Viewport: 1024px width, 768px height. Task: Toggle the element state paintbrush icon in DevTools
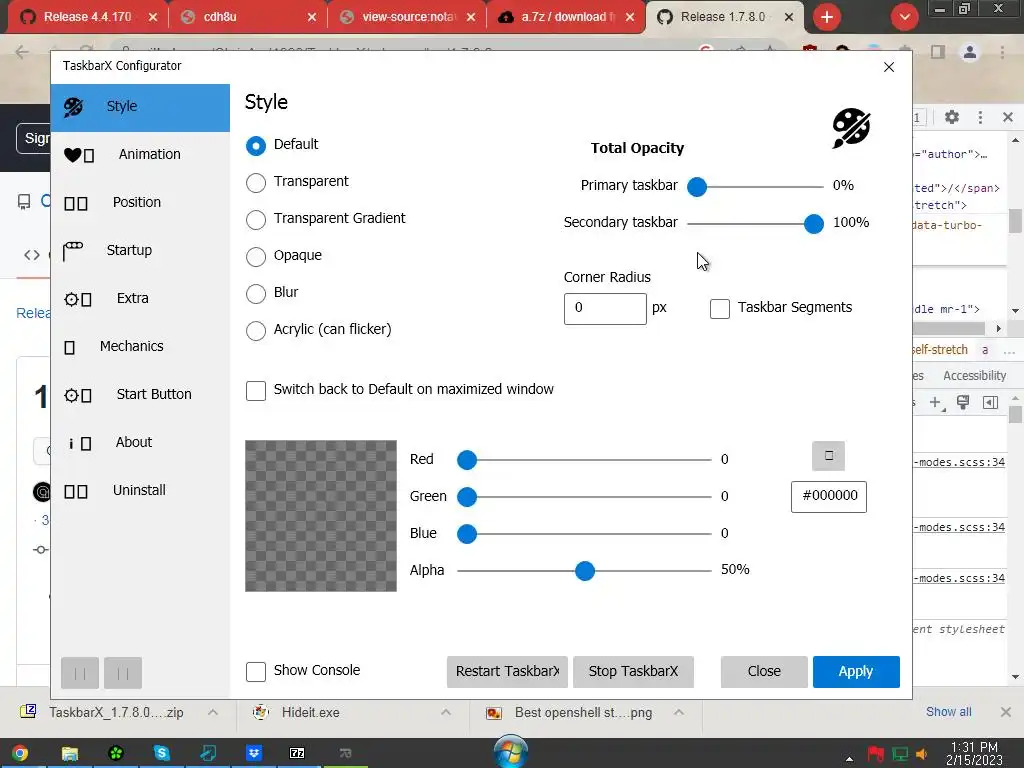pos(963,403)
